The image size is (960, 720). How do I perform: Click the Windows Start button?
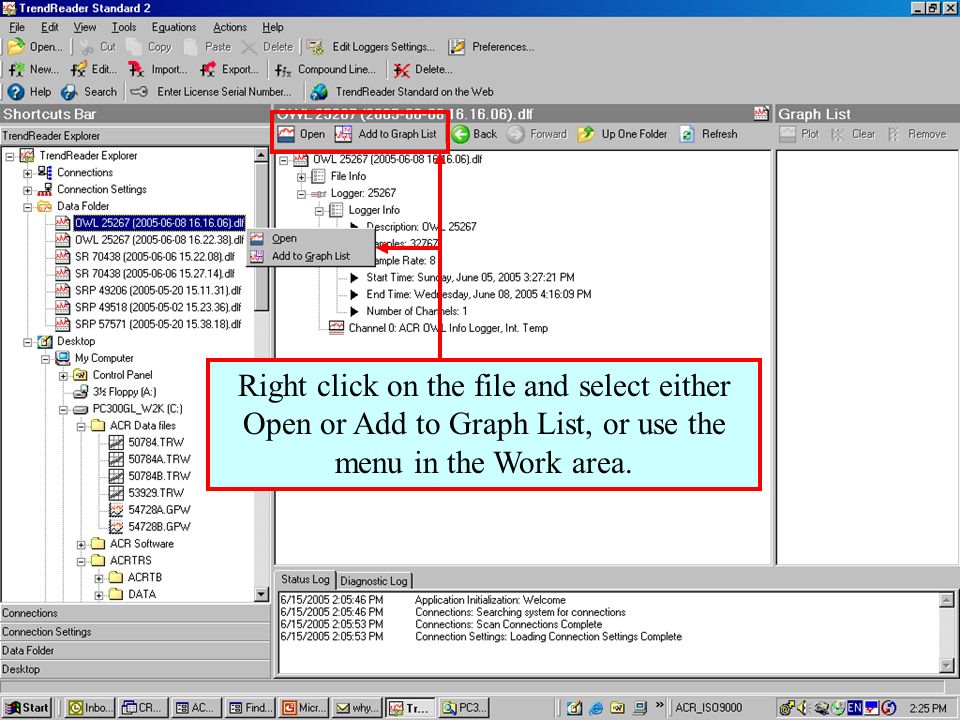(27, 708)
